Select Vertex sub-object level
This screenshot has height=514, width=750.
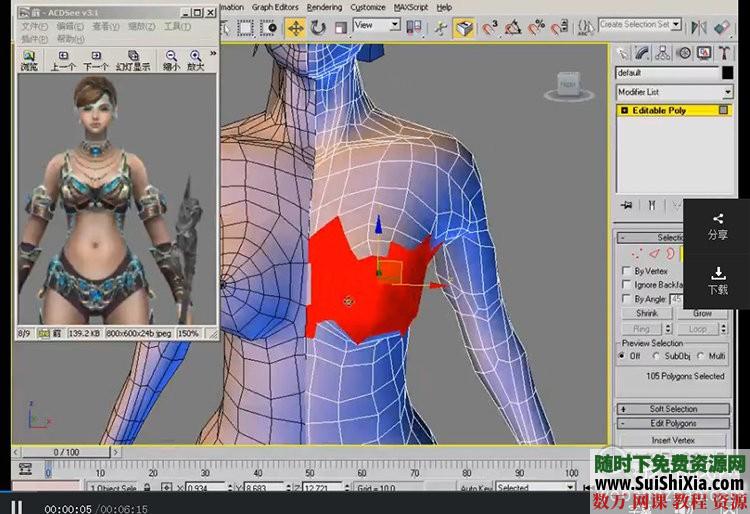click(637, 253)
